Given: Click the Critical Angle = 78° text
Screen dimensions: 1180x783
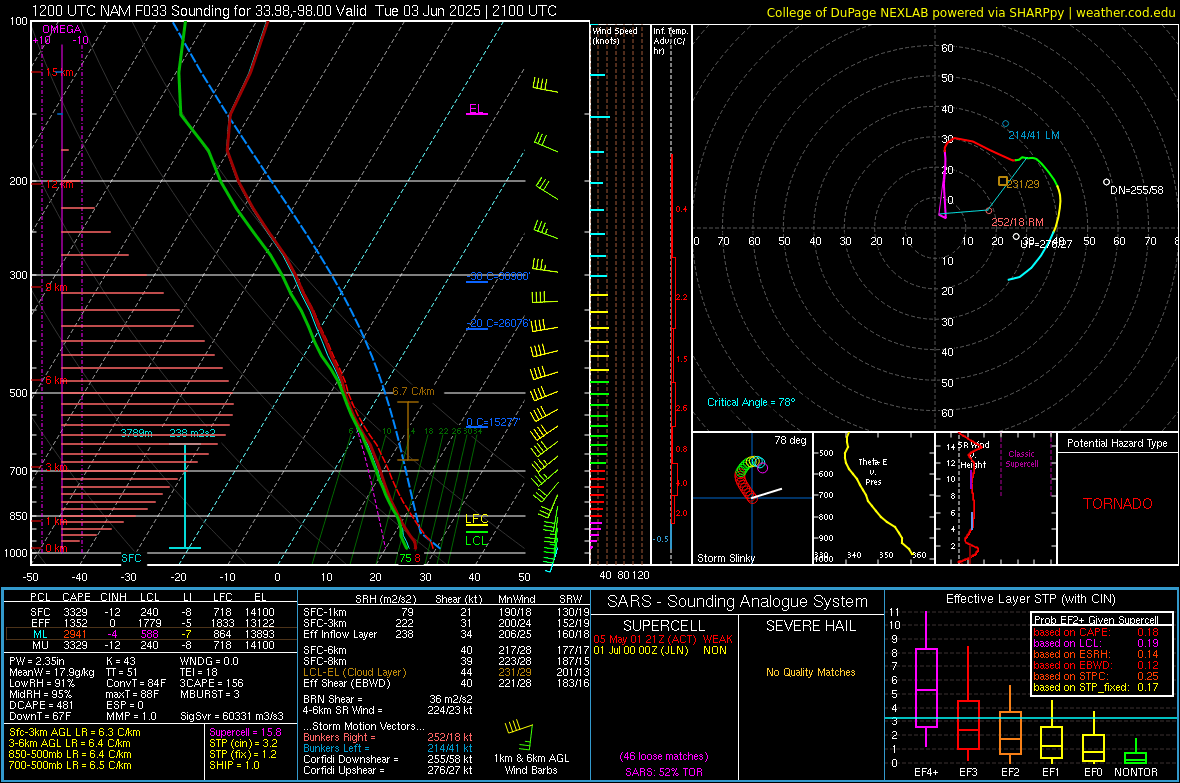Looking at the screenshot, I should [x=751, y=402].
